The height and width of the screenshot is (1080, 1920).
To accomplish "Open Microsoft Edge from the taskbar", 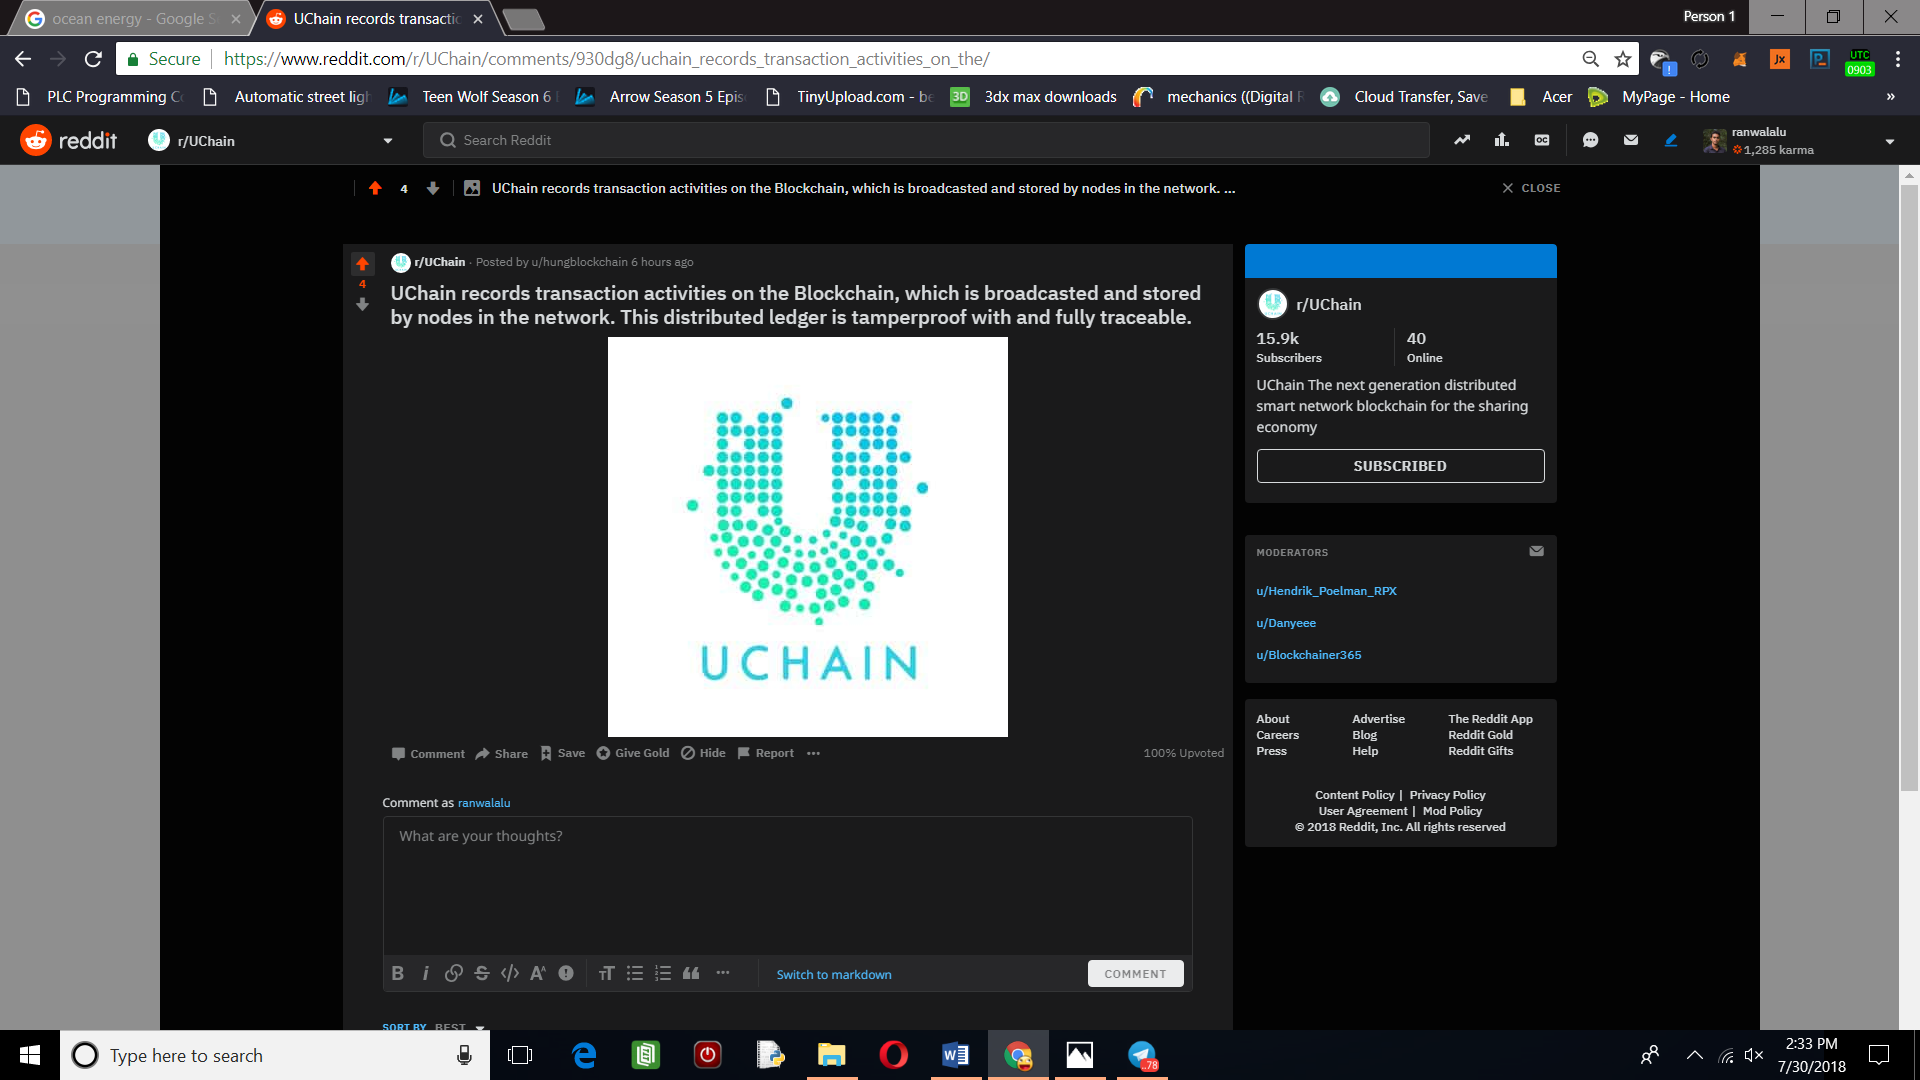I will [x=584, y=1055].
